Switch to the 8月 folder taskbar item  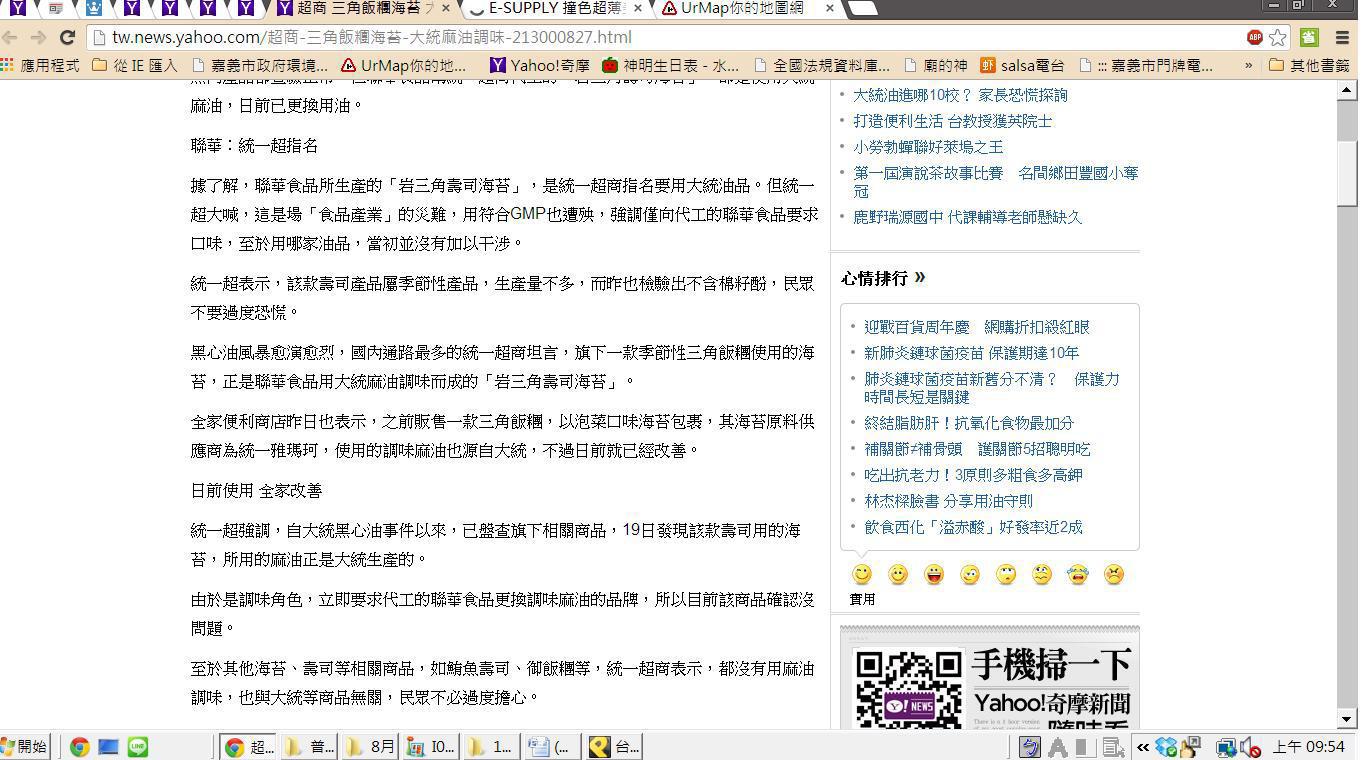[x=372, y=747]
